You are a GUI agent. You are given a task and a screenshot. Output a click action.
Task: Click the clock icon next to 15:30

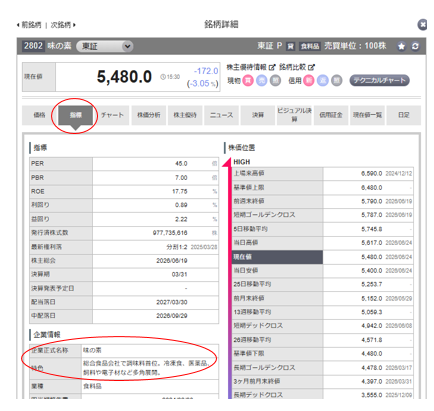[163, 77]
